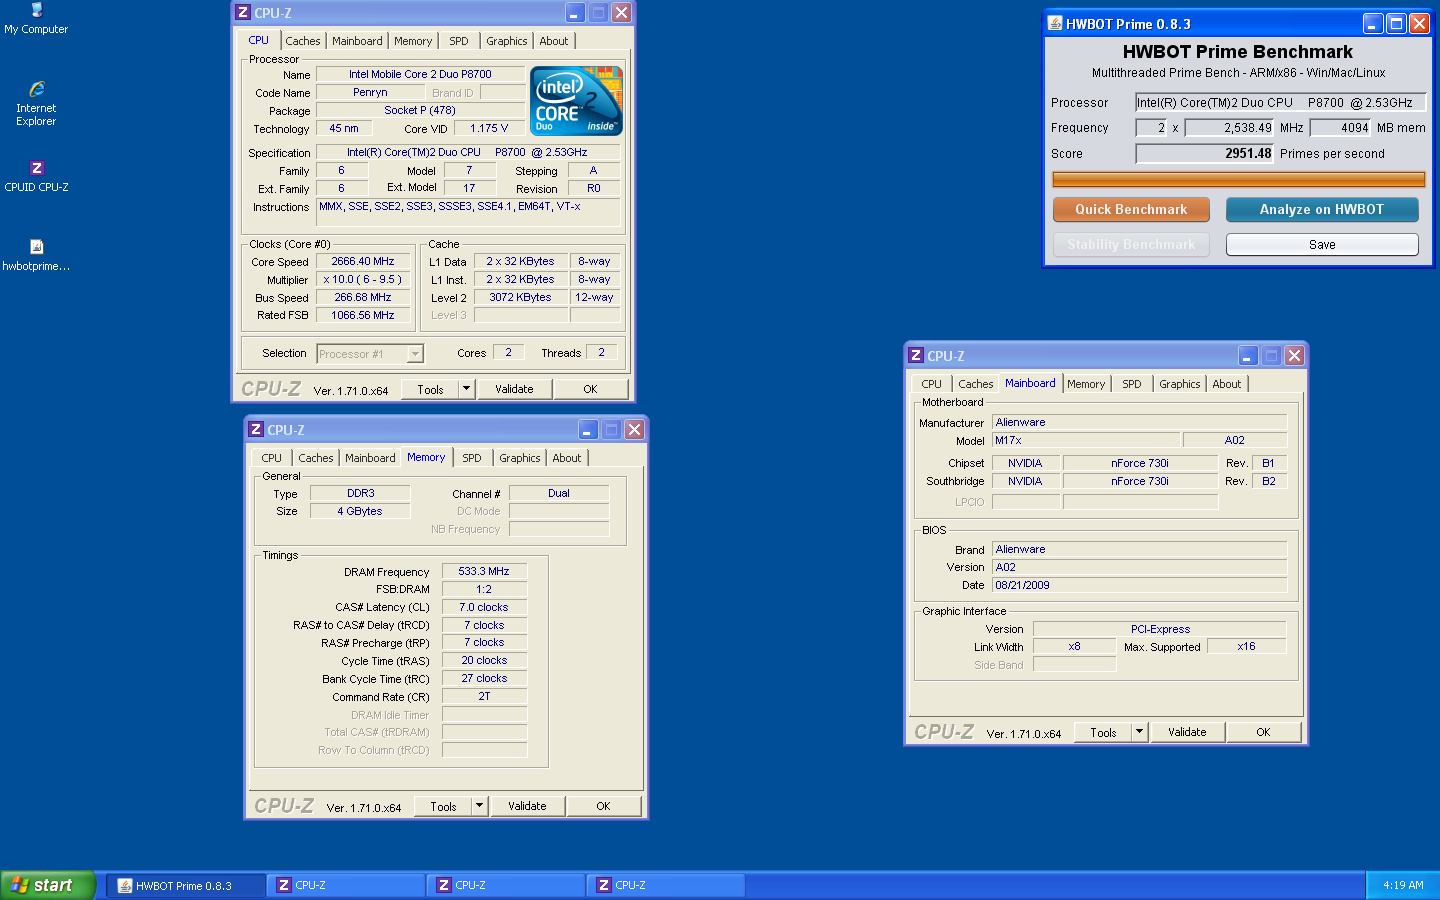Launch Internet Explorer desktop icon

pos(36,103)
